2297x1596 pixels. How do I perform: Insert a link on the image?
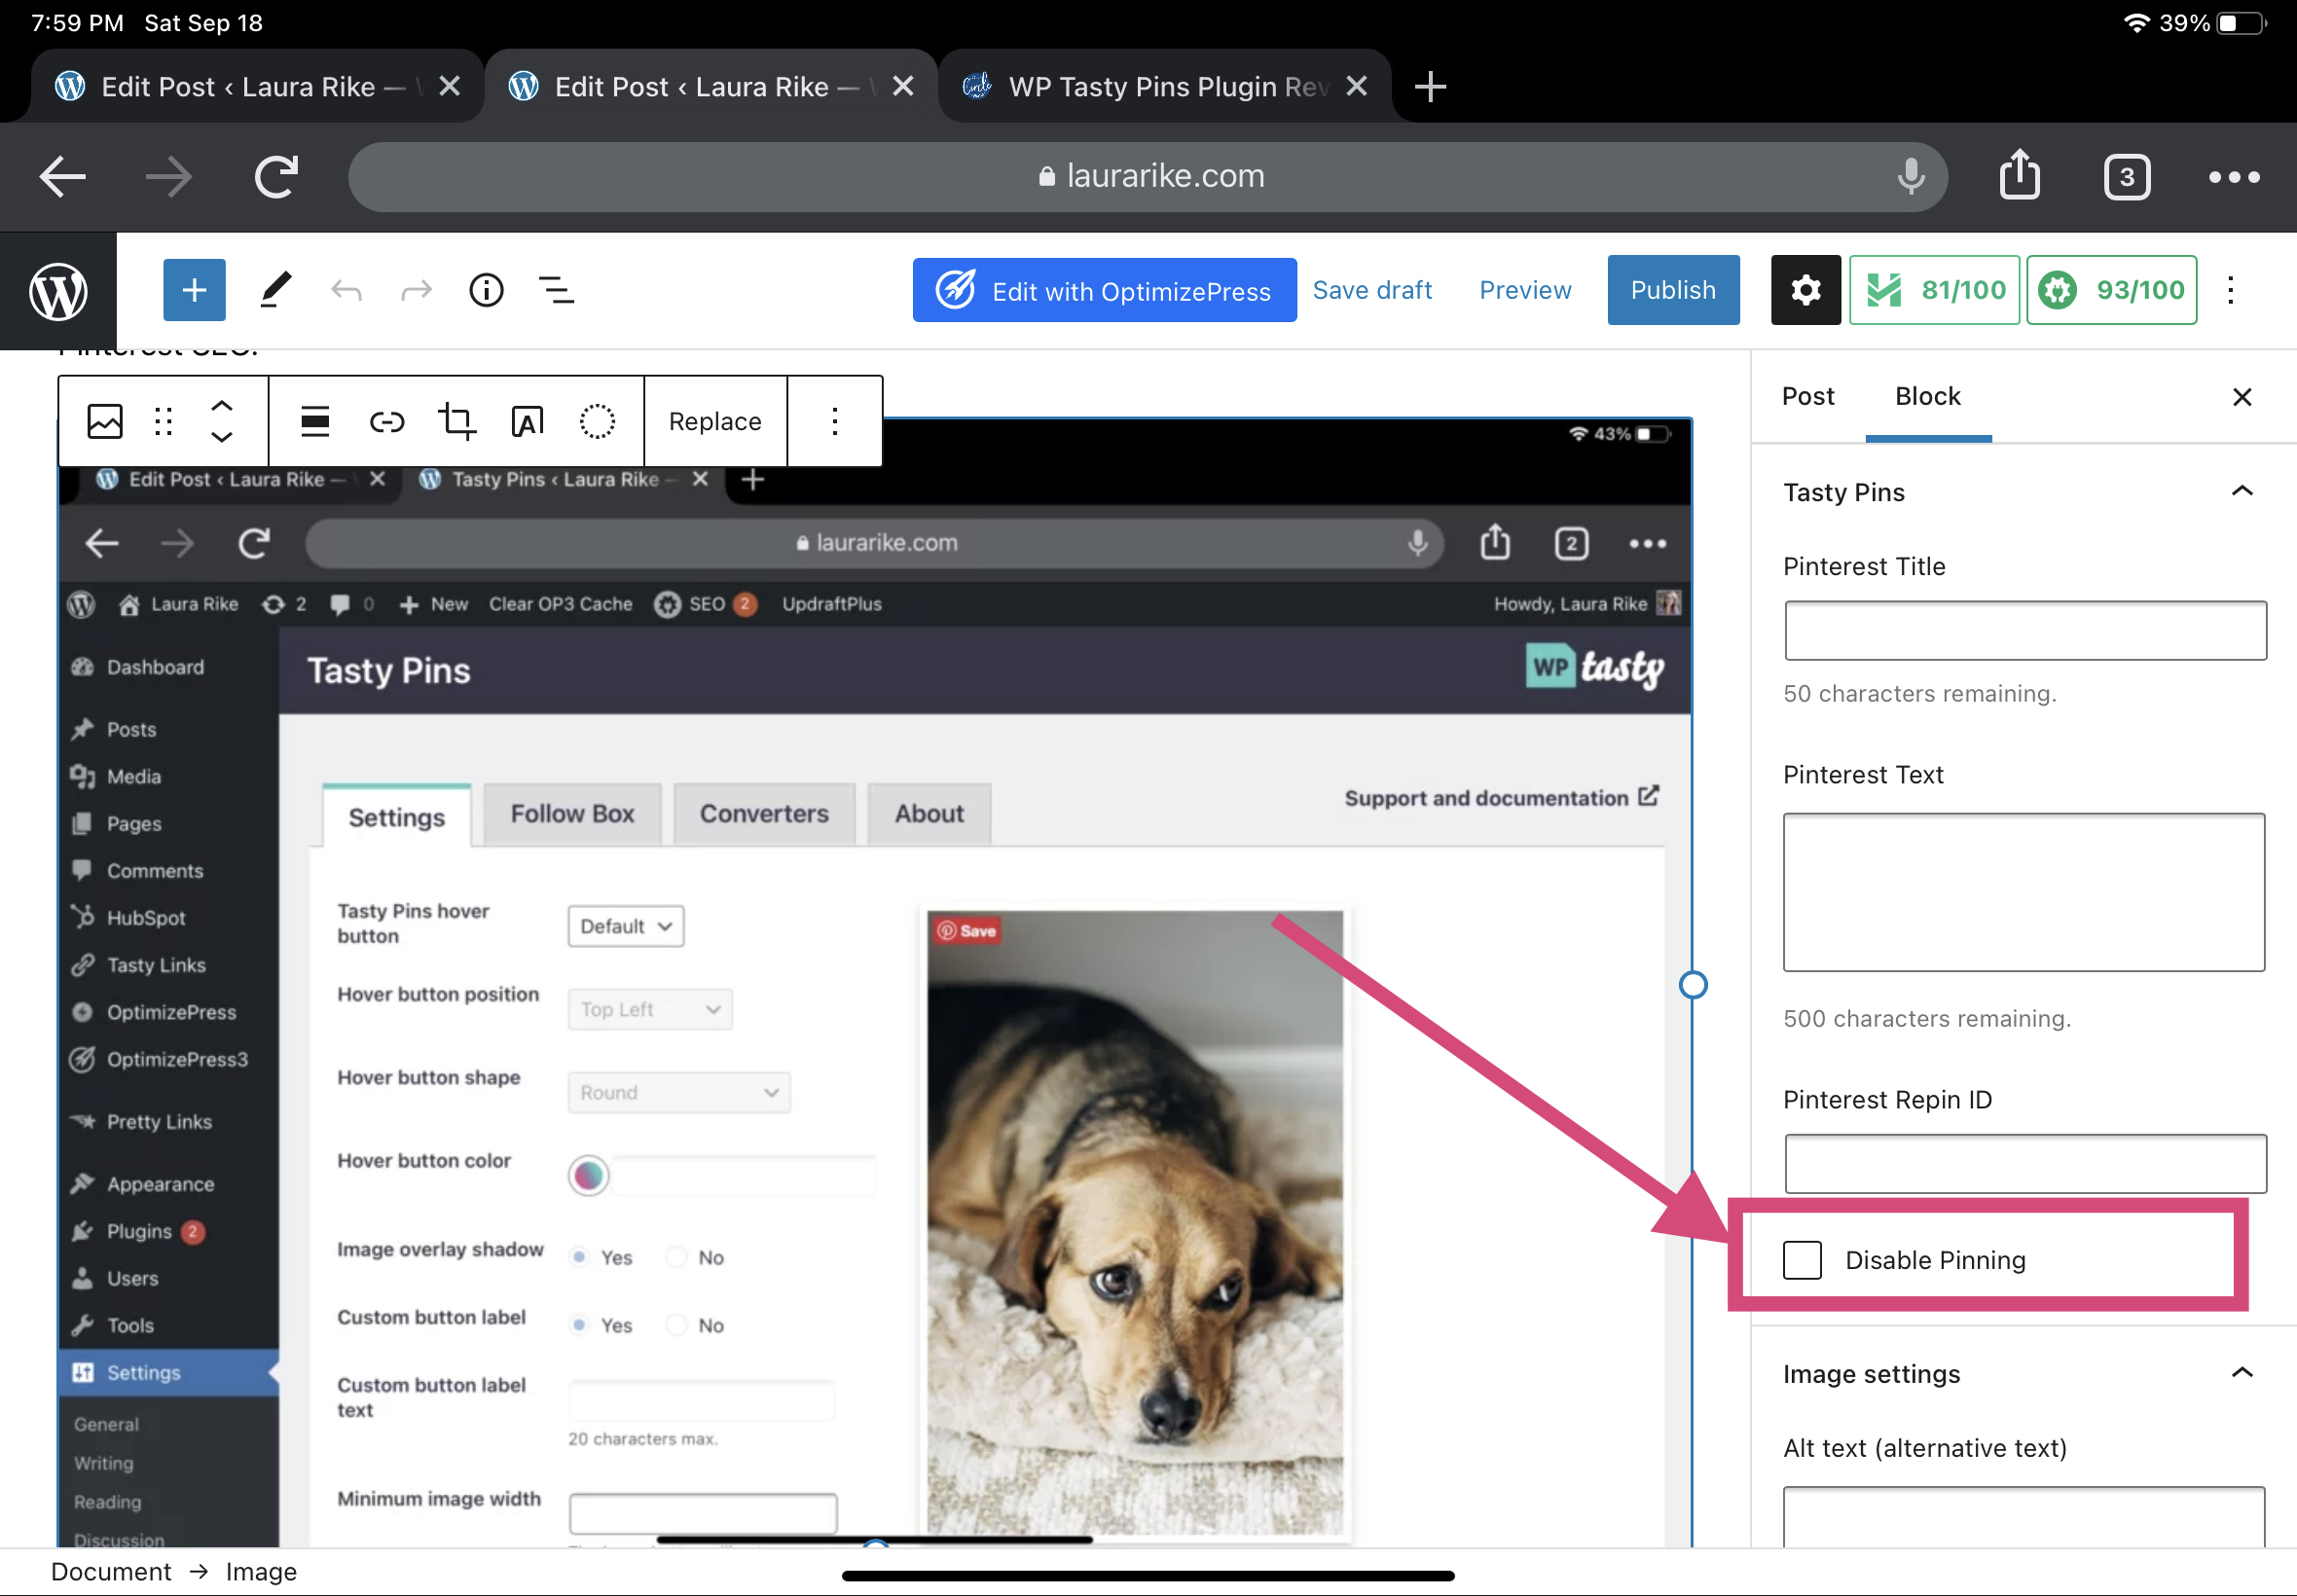[x=387, y=421]
